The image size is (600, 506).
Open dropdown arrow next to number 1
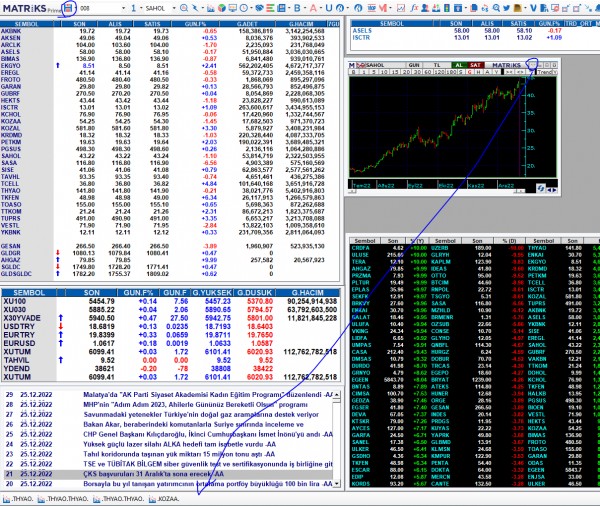point(141,8)
